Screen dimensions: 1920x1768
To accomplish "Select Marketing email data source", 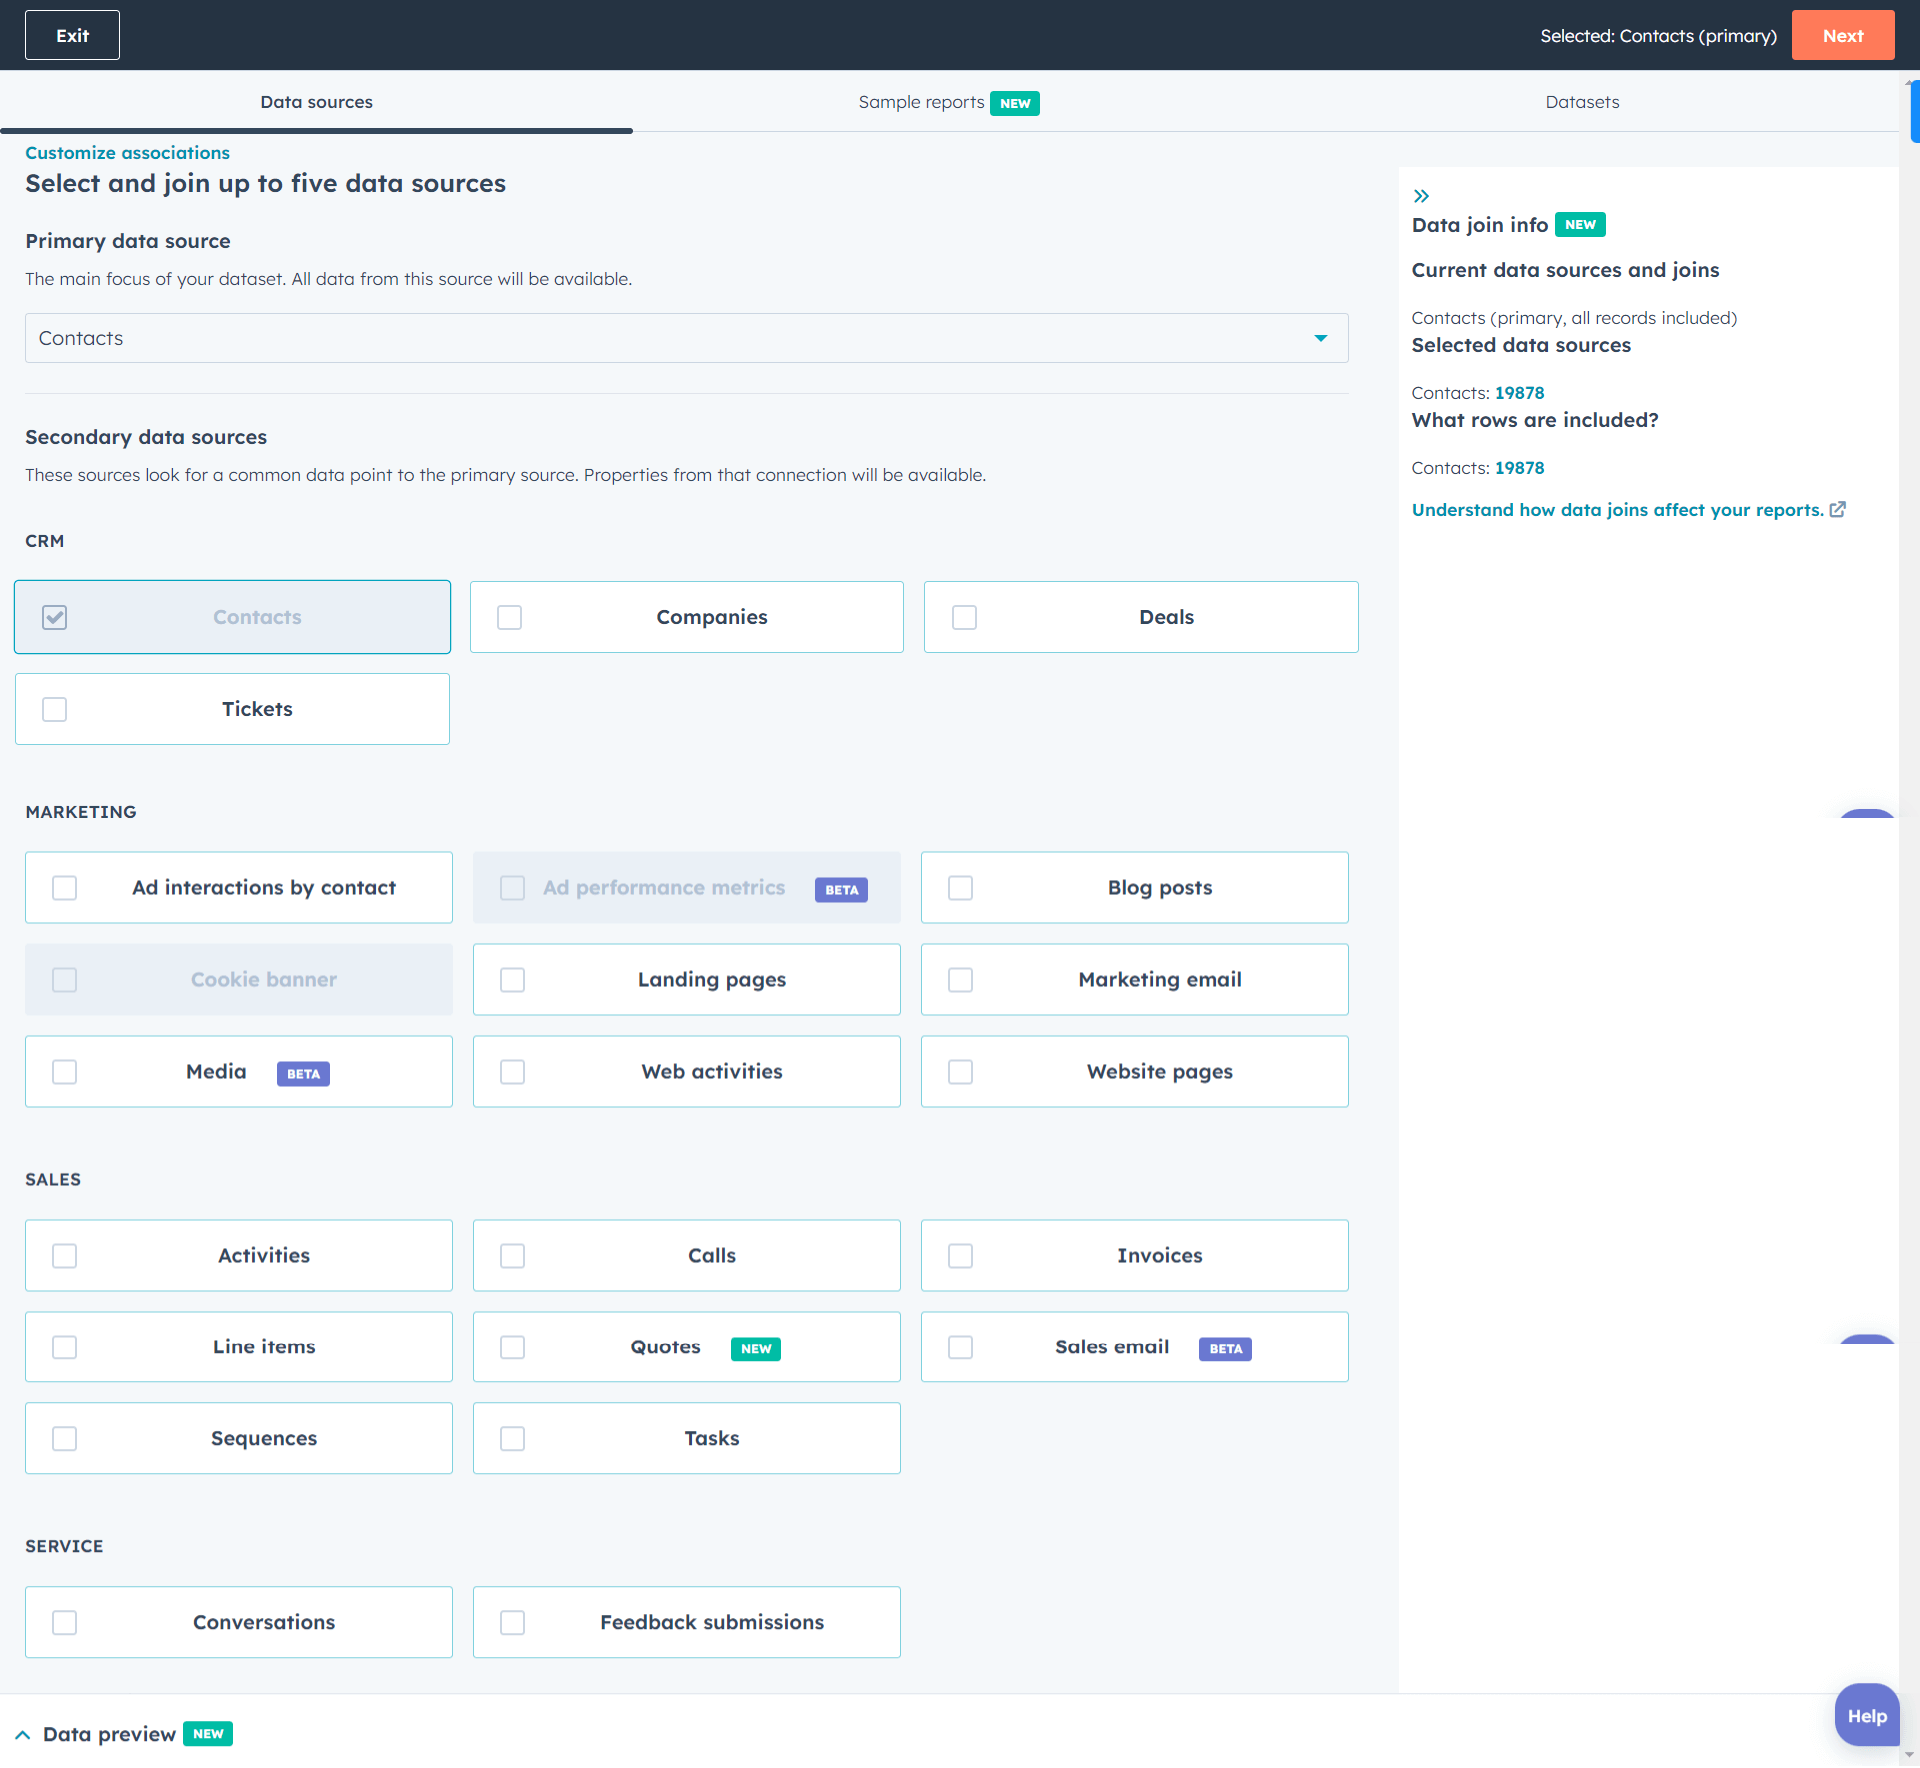I will coord(960,980).
